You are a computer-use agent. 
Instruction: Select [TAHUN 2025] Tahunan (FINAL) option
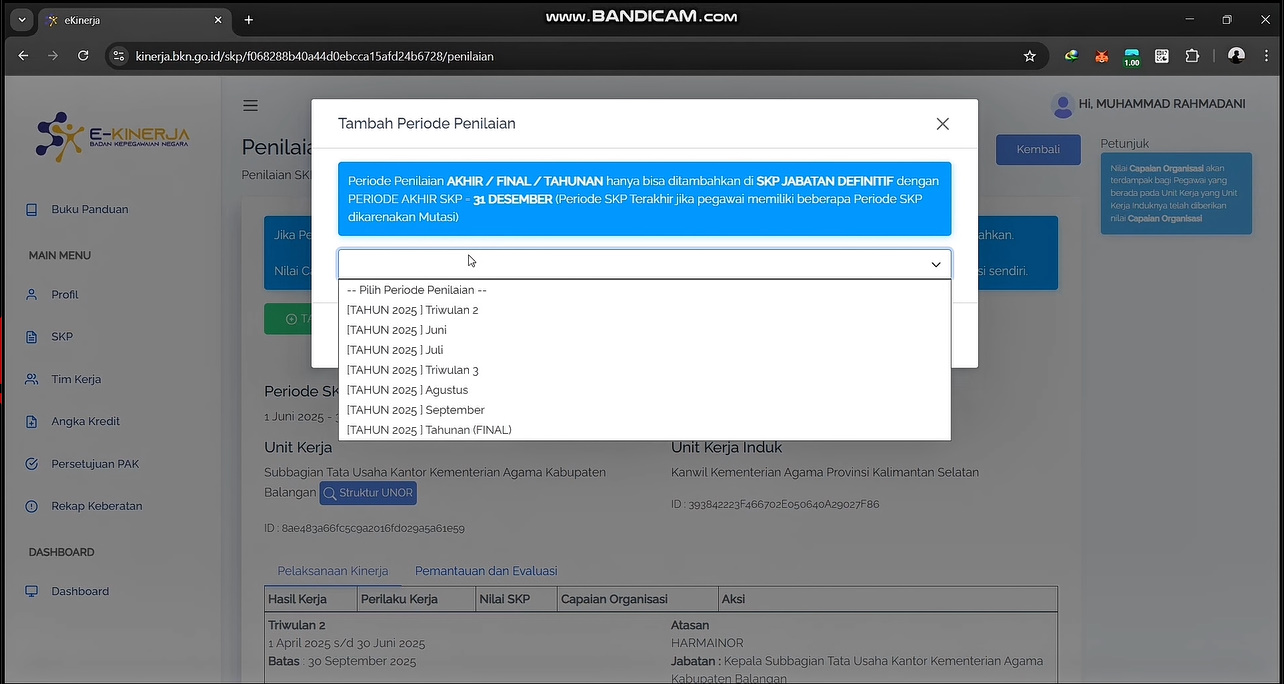(x=428, y=430)
